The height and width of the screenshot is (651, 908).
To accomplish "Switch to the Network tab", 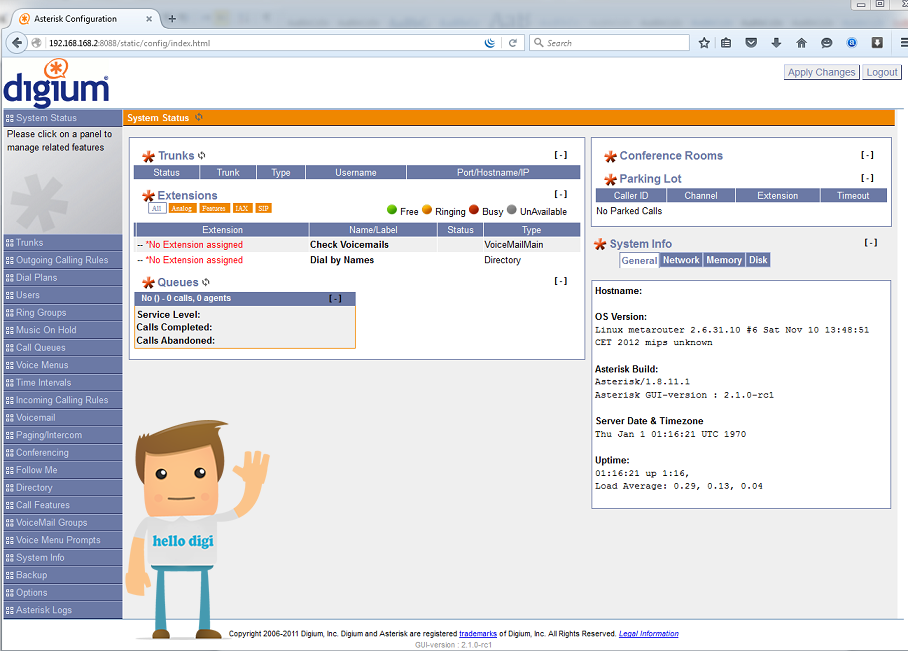I will 681,260.
